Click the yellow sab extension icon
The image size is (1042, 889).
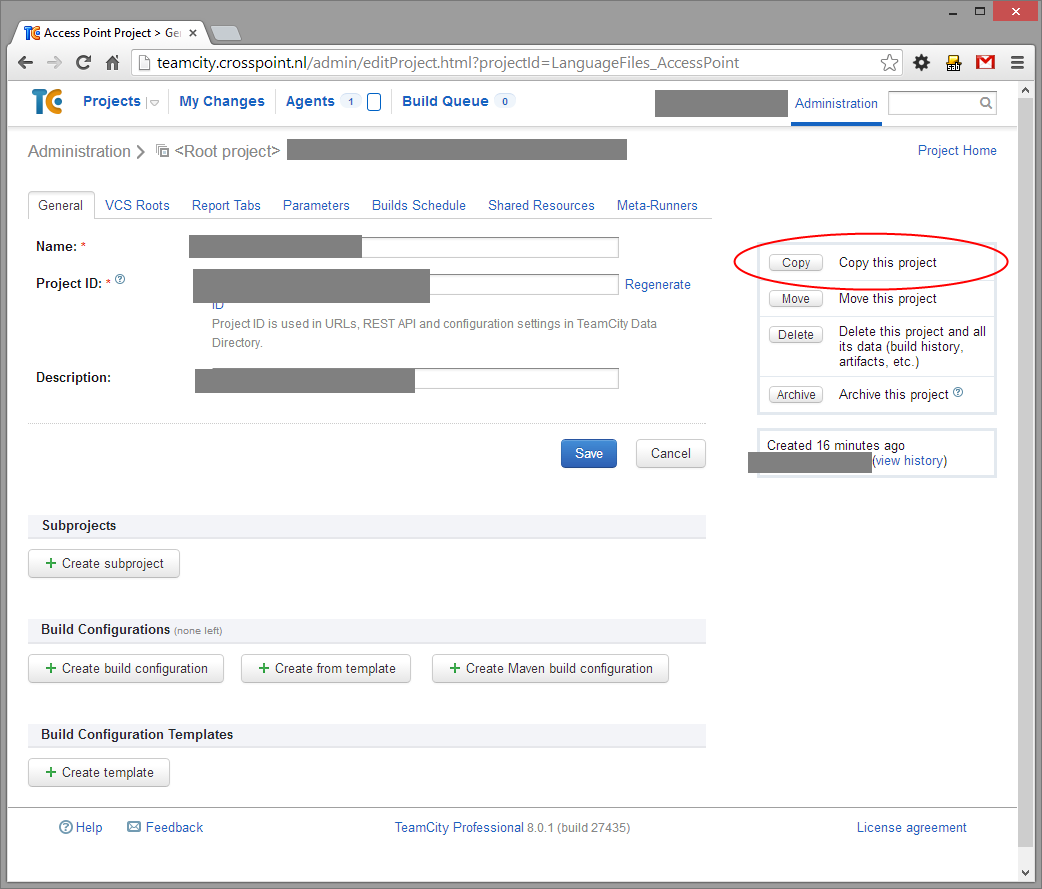(x=954, y=63)
